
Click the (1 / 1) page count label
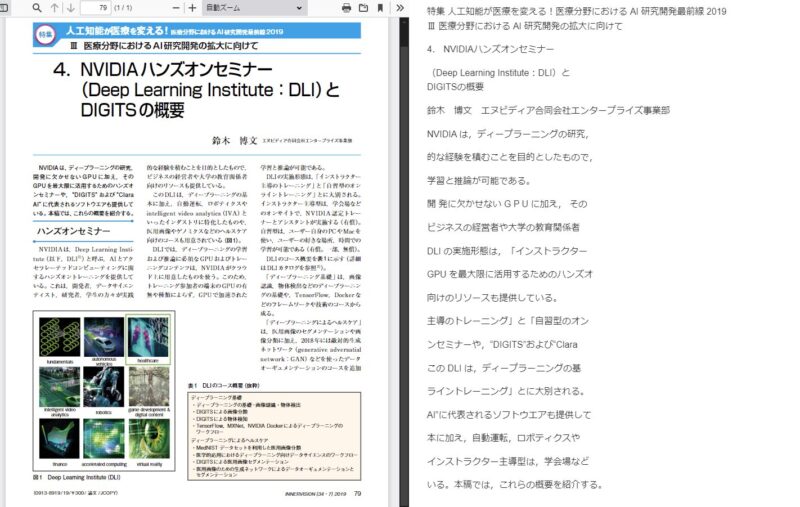(x=122, y=8)
